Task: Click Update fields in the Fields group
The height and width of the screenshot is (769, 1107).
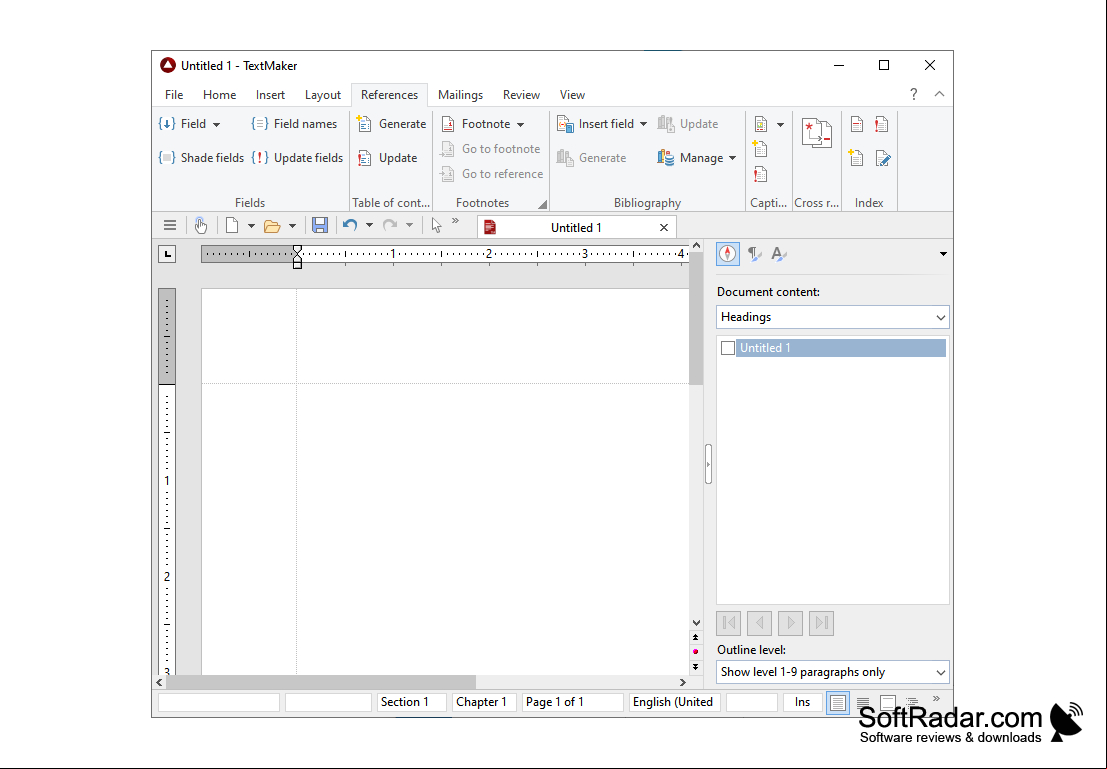Action: [x=297, y=157]
